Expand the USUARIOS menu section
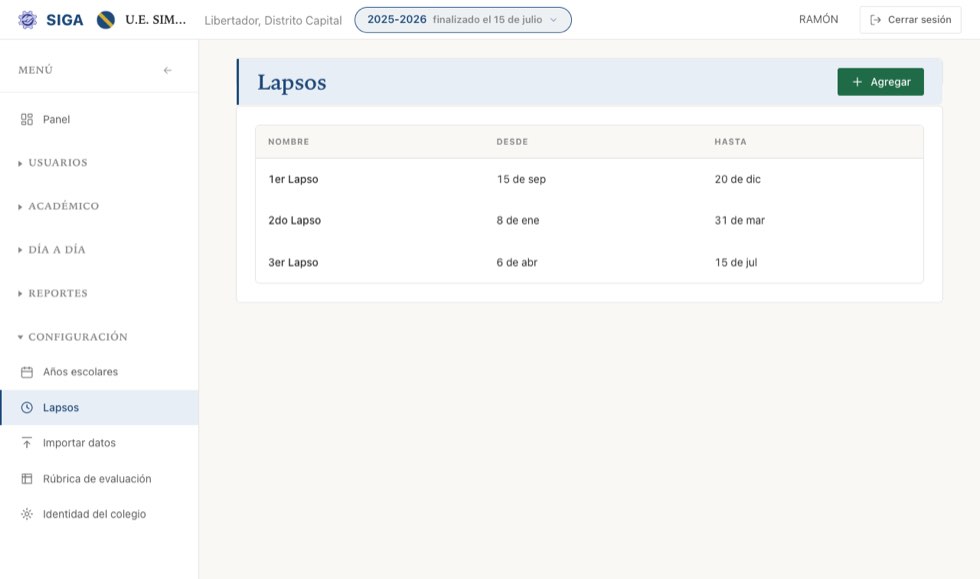This screenshot has width=980, height=579. coord(53,163)
